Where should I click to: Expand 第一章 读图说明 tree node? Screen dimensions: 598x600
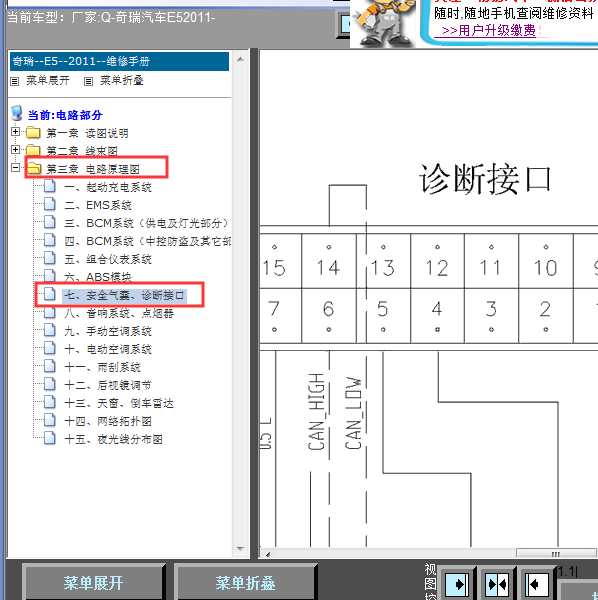pos(15,132)
